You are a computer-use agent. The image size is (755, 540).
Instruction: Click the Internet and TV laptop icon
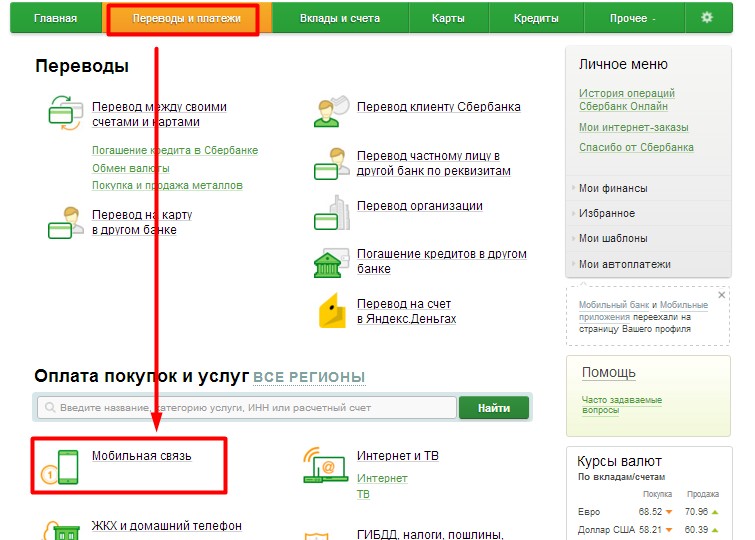coord(325,465)
